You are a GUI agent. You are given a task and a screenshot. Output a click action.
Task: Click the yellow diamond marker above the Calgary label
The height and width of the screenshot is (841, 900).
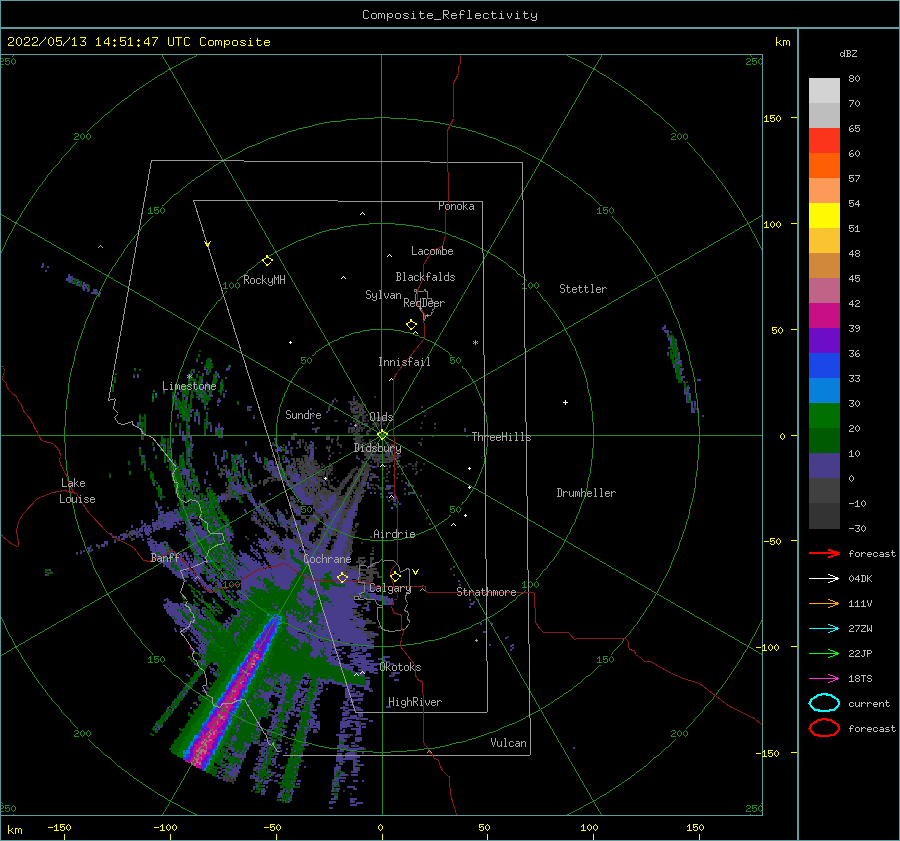(395, 576)
